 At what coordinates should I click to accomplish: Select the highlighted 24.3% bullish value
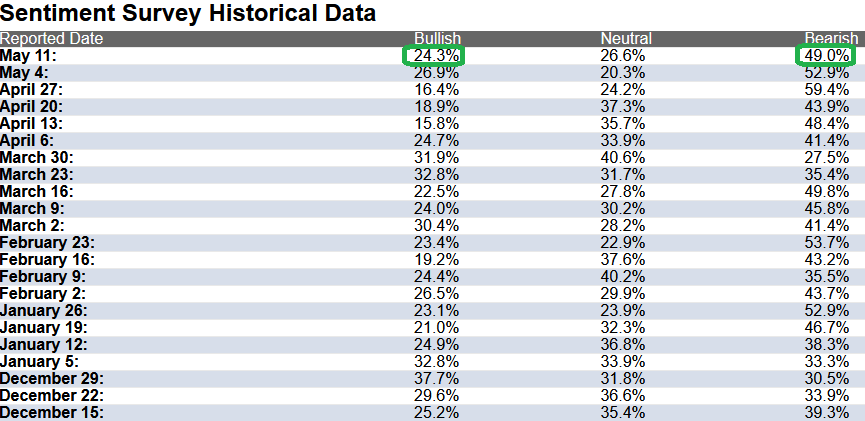434,56
